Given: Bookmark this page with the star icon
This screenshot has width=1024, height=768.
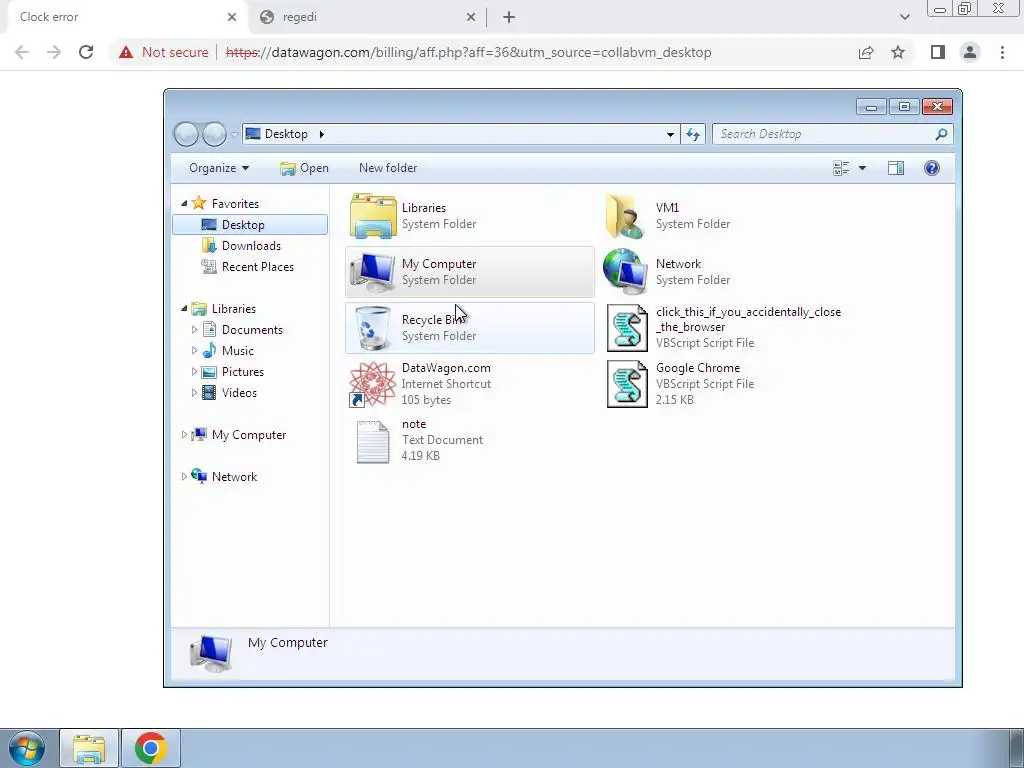Looking at the screenshot, I should pos(898,52).
